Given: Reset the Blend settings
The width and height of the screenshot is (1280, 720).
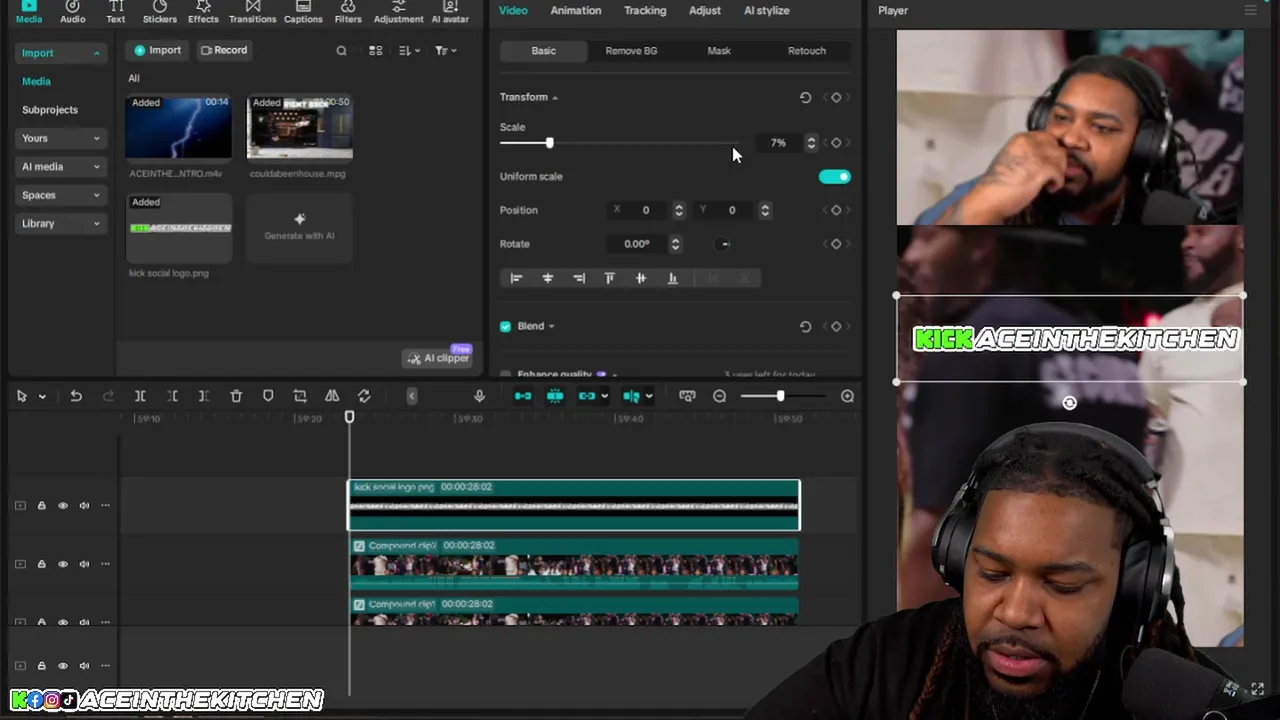Looking at the screenshot, I should coord(805,326).
